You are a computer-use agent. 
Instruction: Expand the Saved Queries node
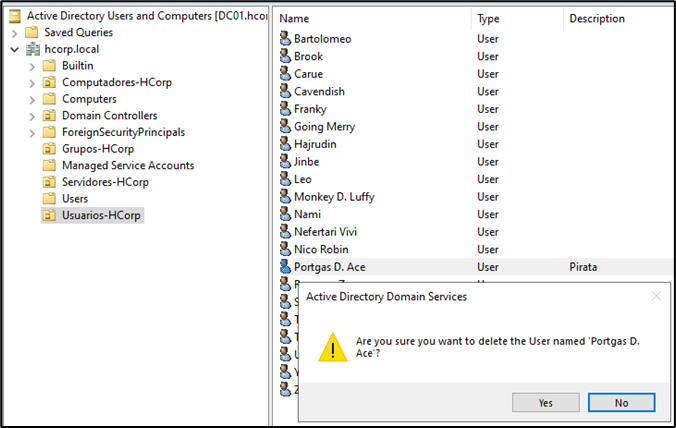[x=14, y=33]
